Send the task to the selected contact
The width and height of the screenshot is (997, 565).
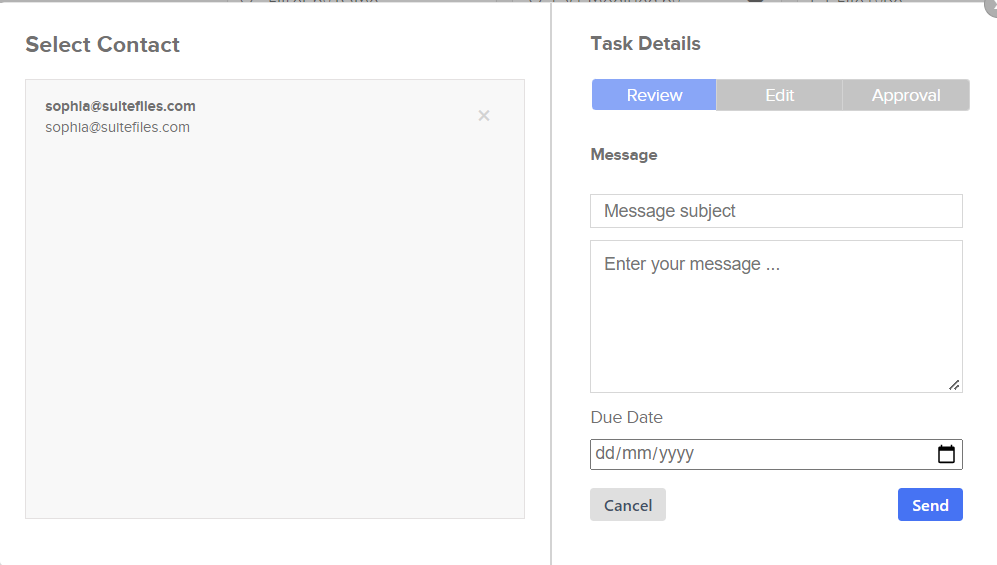930,505
